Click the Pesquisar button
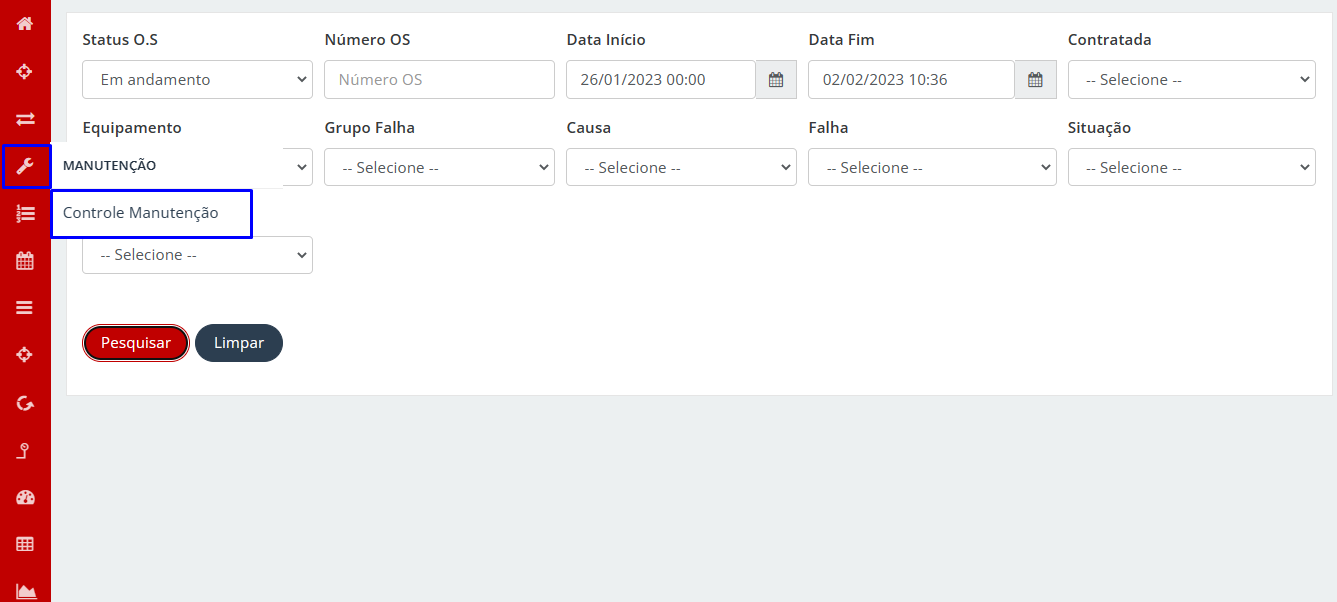This screenshot has width=1337, height=602. (x=136, y=343)
